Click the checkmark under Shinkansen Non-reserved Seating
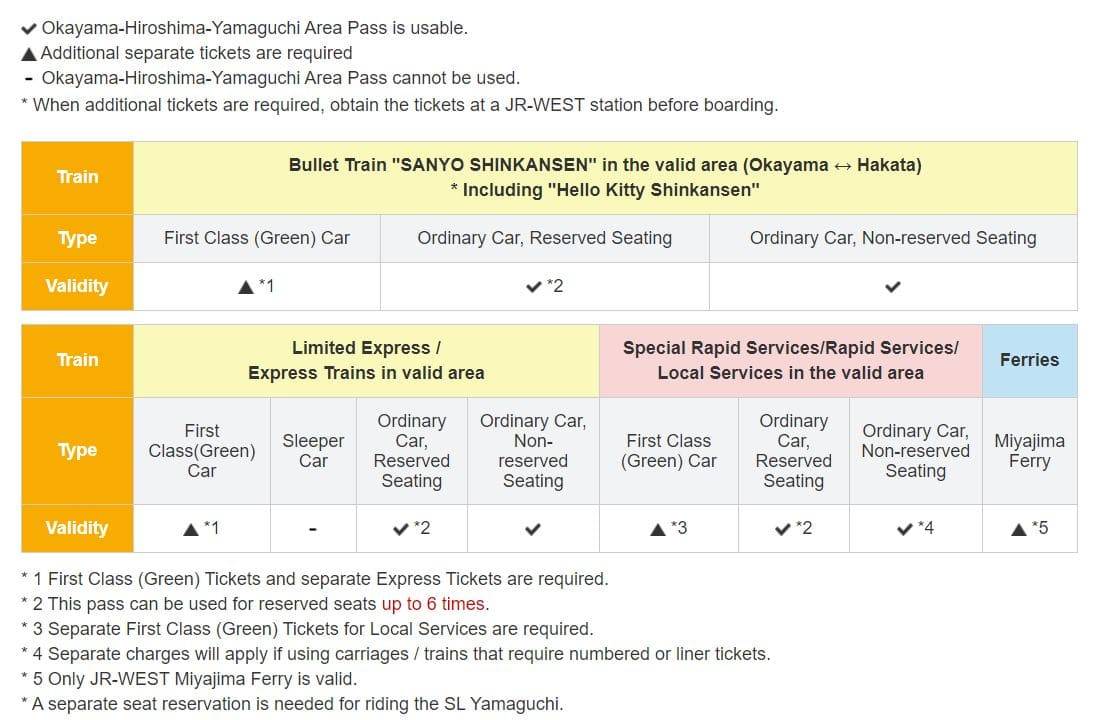The image size is (1102, 720). [x=893, y=287]
